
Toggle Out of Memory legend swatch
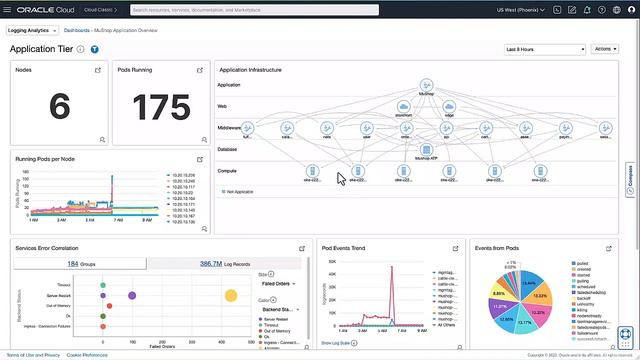click(x=260, y=331)
